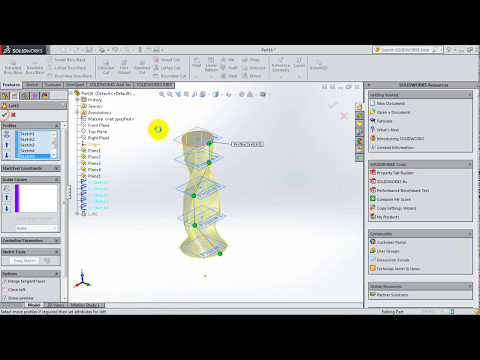This screenshot has height=360, width=480.
Task: Click the Revolved Boss/Base tool
Action: pos(35,67)
